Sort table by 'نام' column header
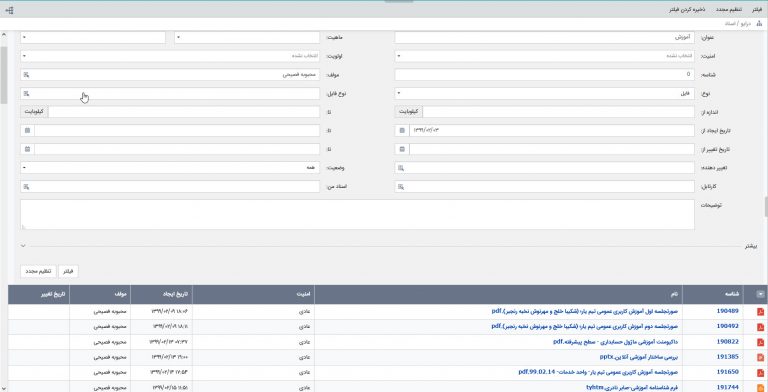Image resolution: width=768 pixels, height=392 pixels. tap(499, 294)
